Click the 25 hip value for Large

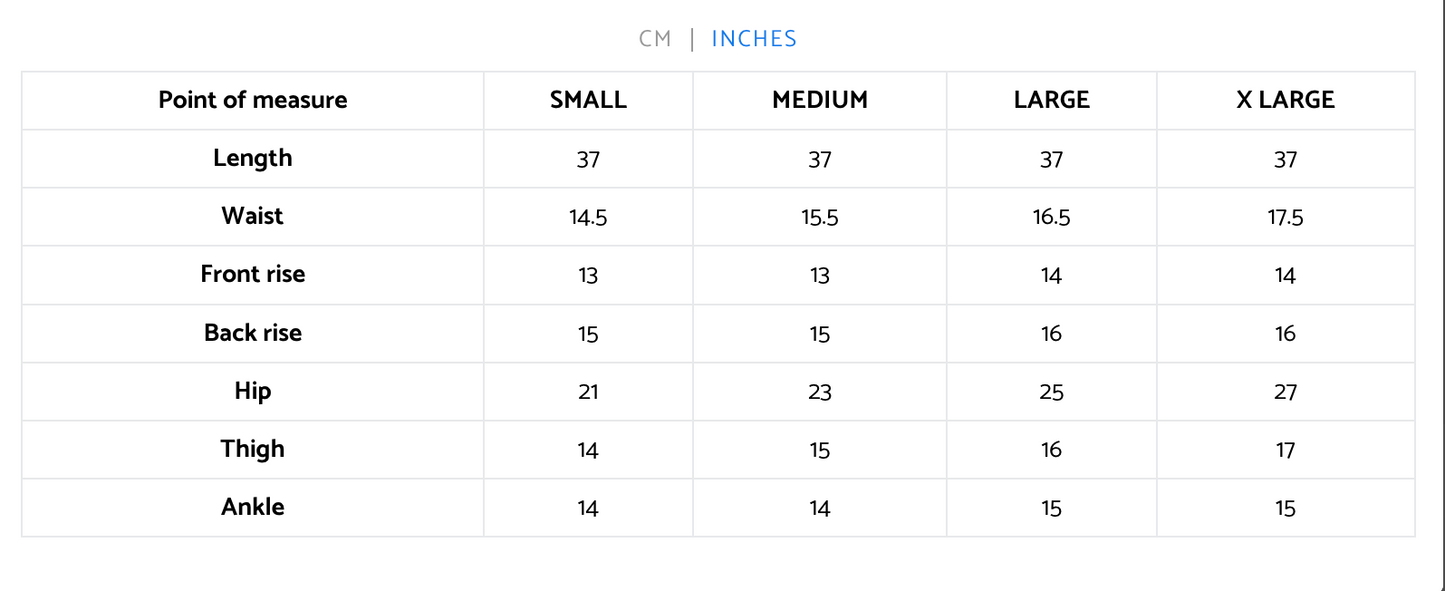1051,392
